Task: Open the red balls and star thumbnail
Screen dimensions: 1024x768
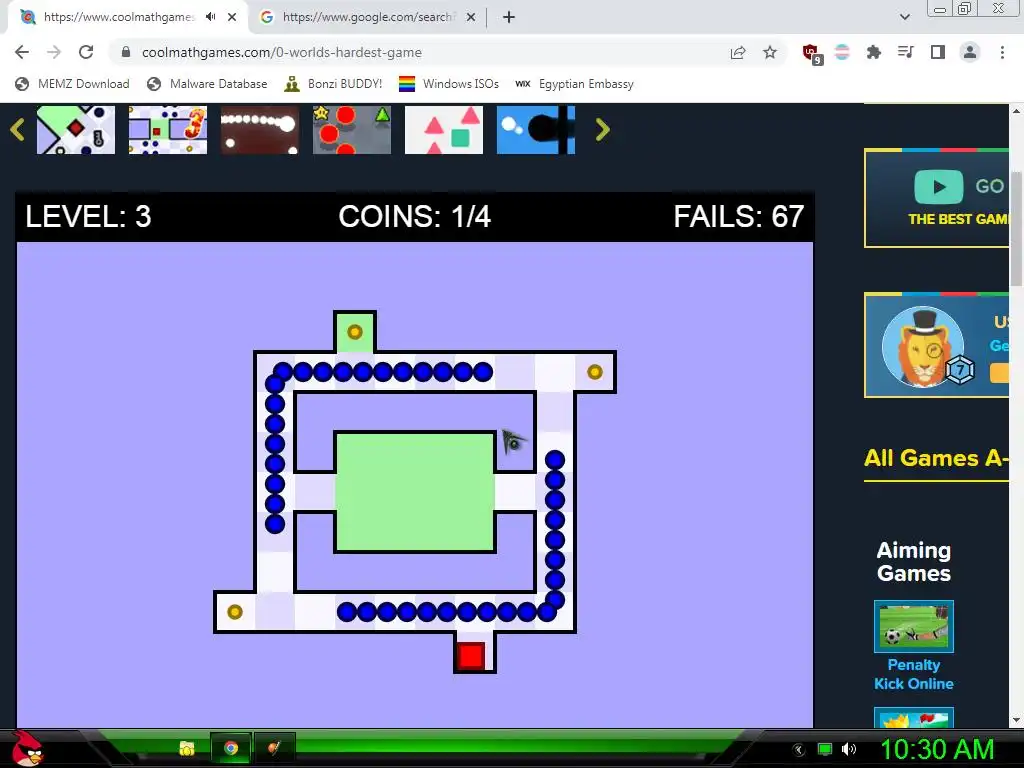Action: pos(352,130)
